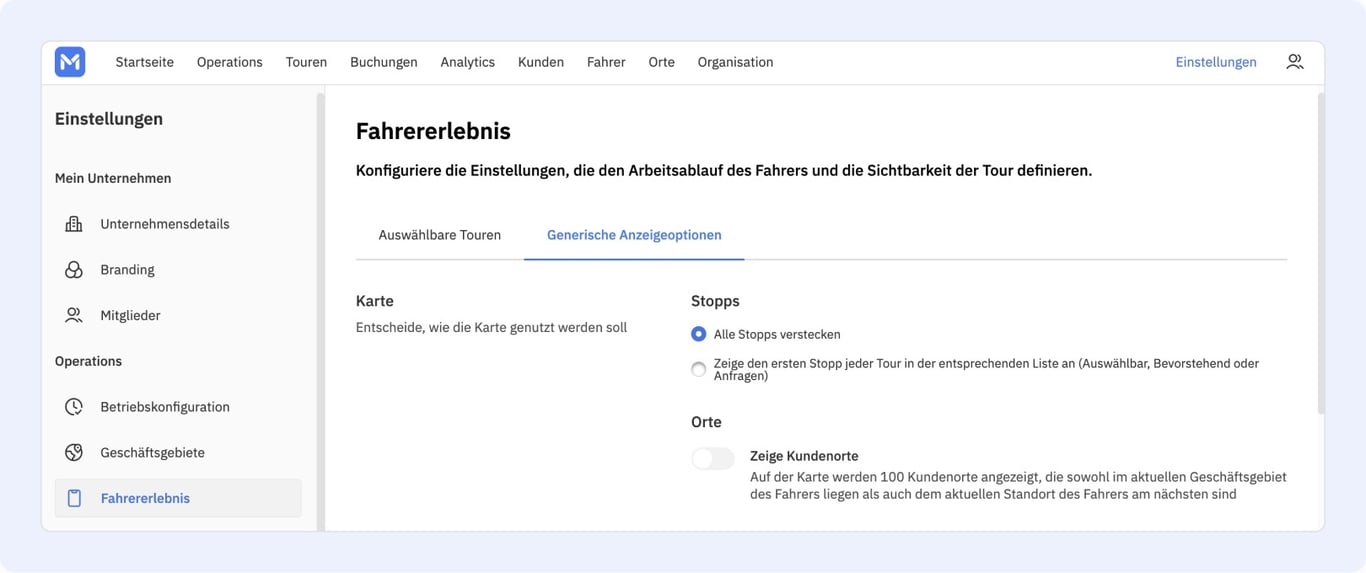Select 'Alle Stopps verstecken' radio option

click(x=698, y=334)
